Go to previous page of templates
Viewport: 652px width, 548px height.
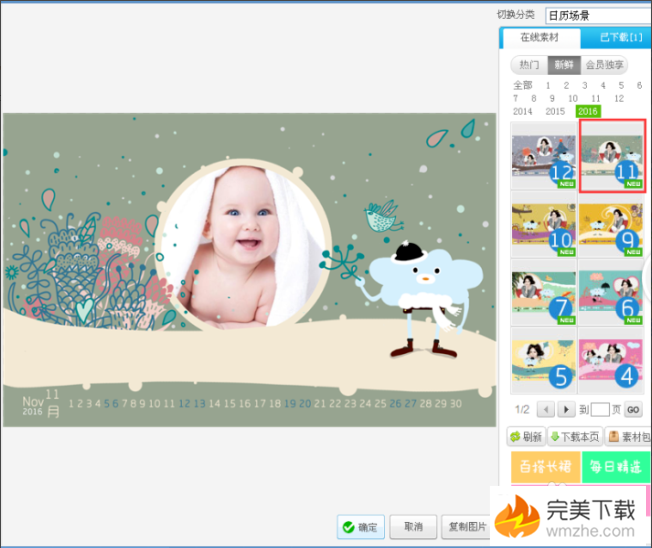(546, 410)
